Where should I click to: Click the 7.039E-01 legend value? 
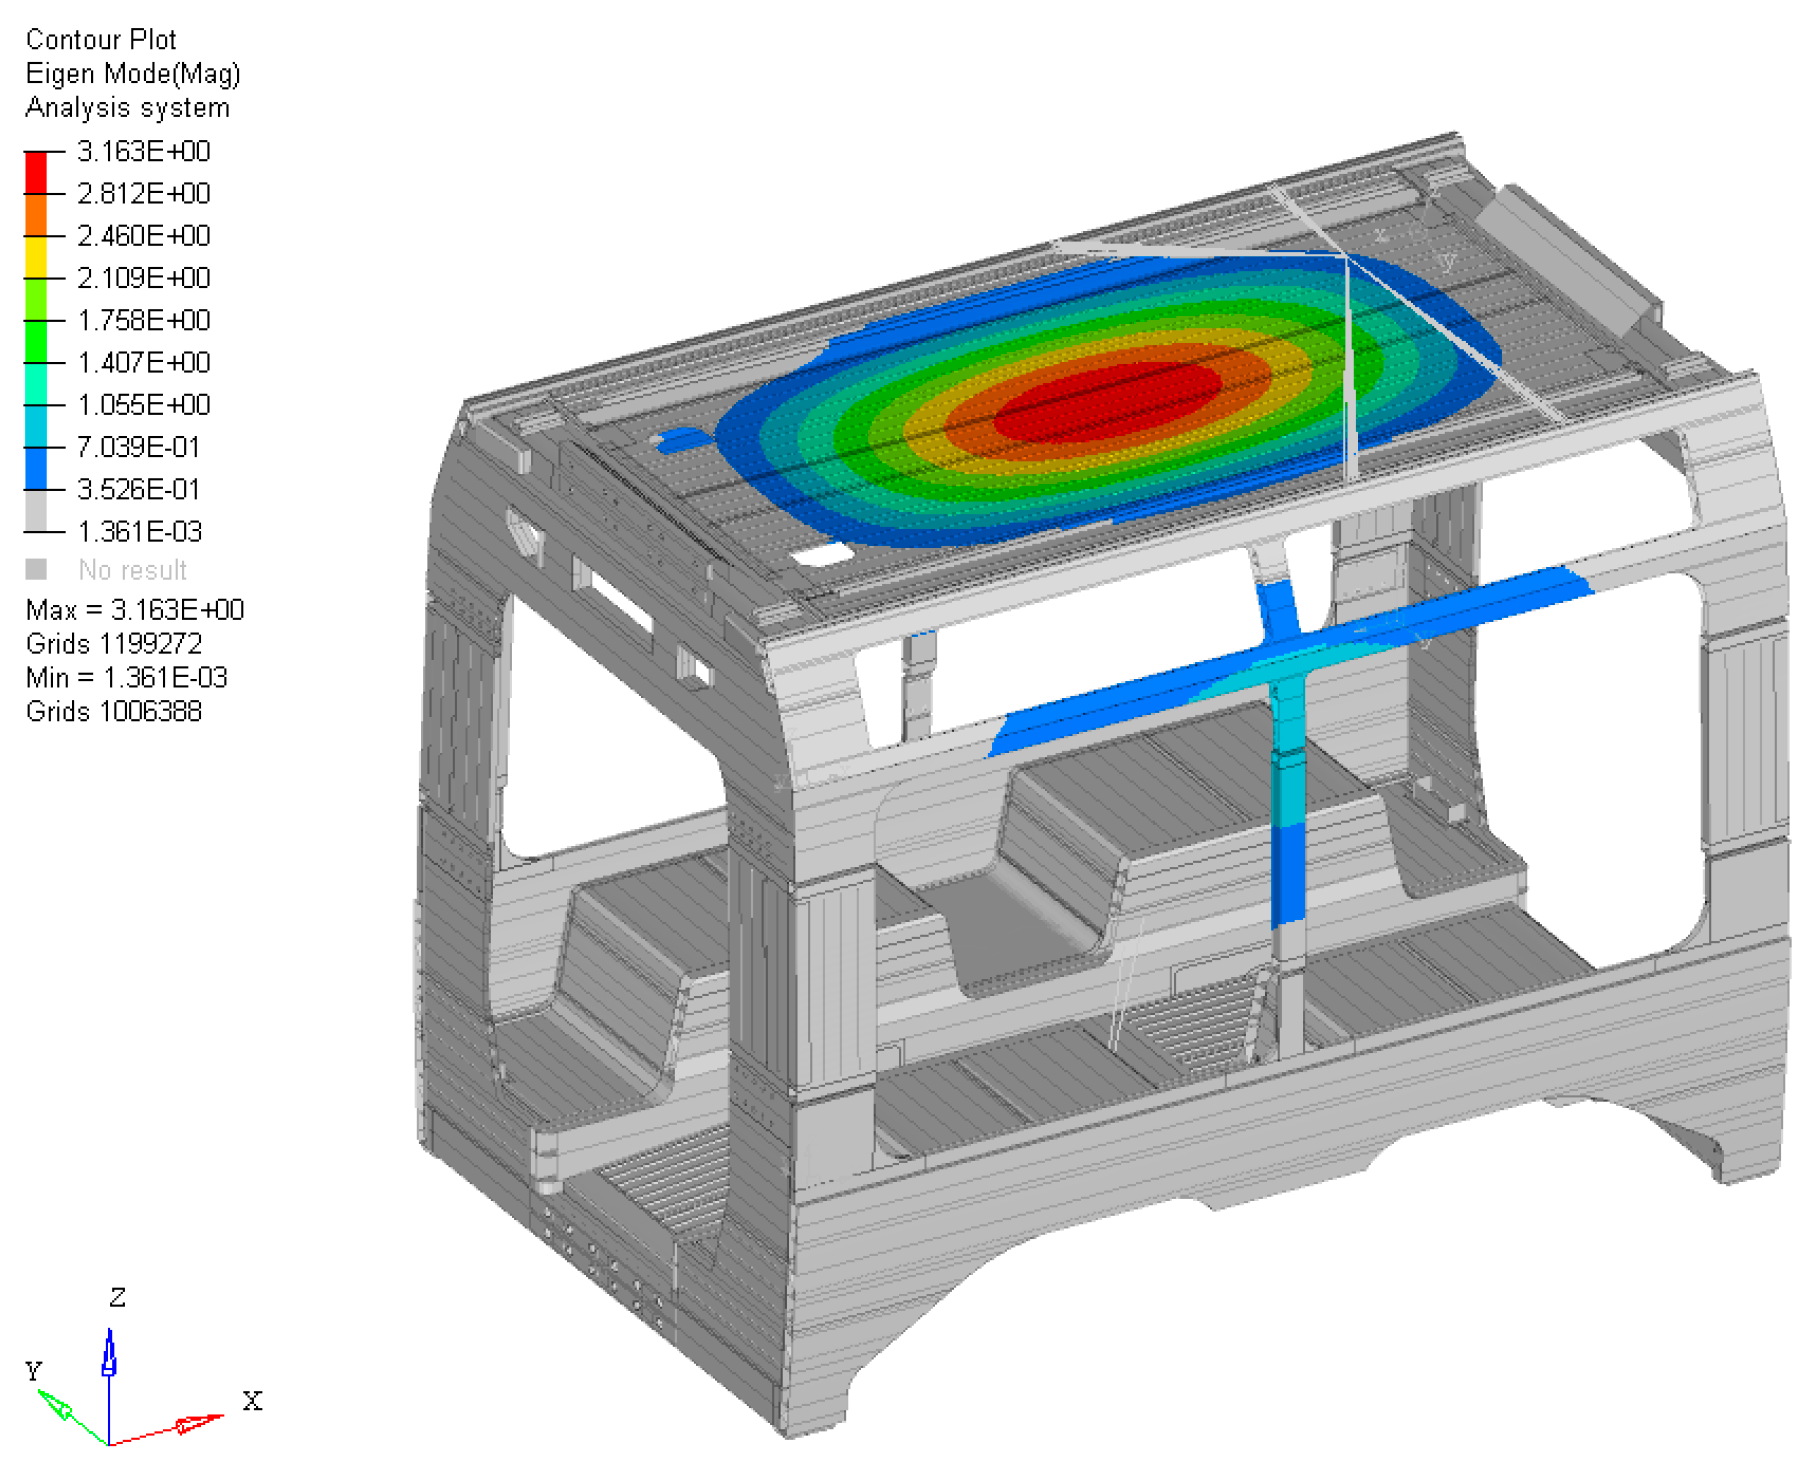tap(139, 447)
